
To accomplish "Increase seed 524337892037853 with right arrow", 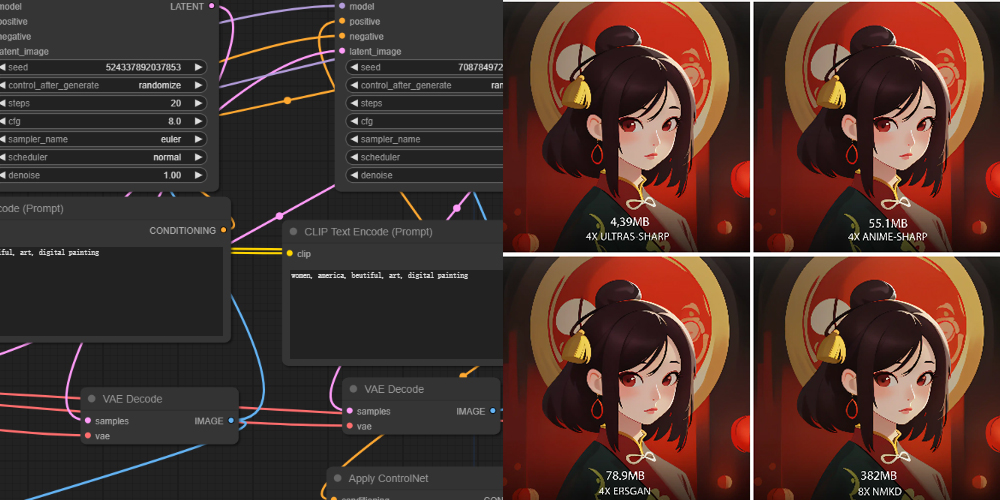I will (198, 67).
